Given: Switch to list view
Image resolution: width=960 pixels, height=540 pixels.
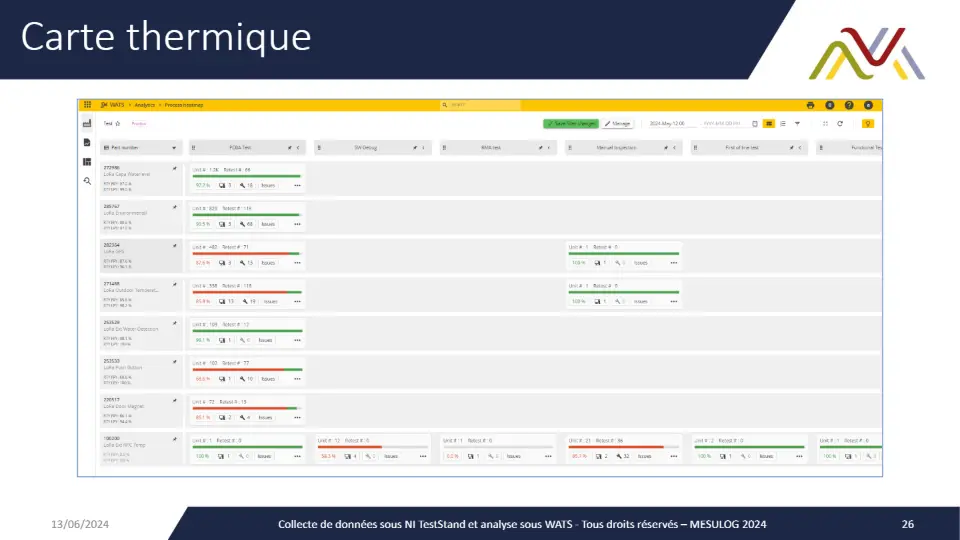Looking at the screenshot, I should pyautogui.click(x=783, y=124).
